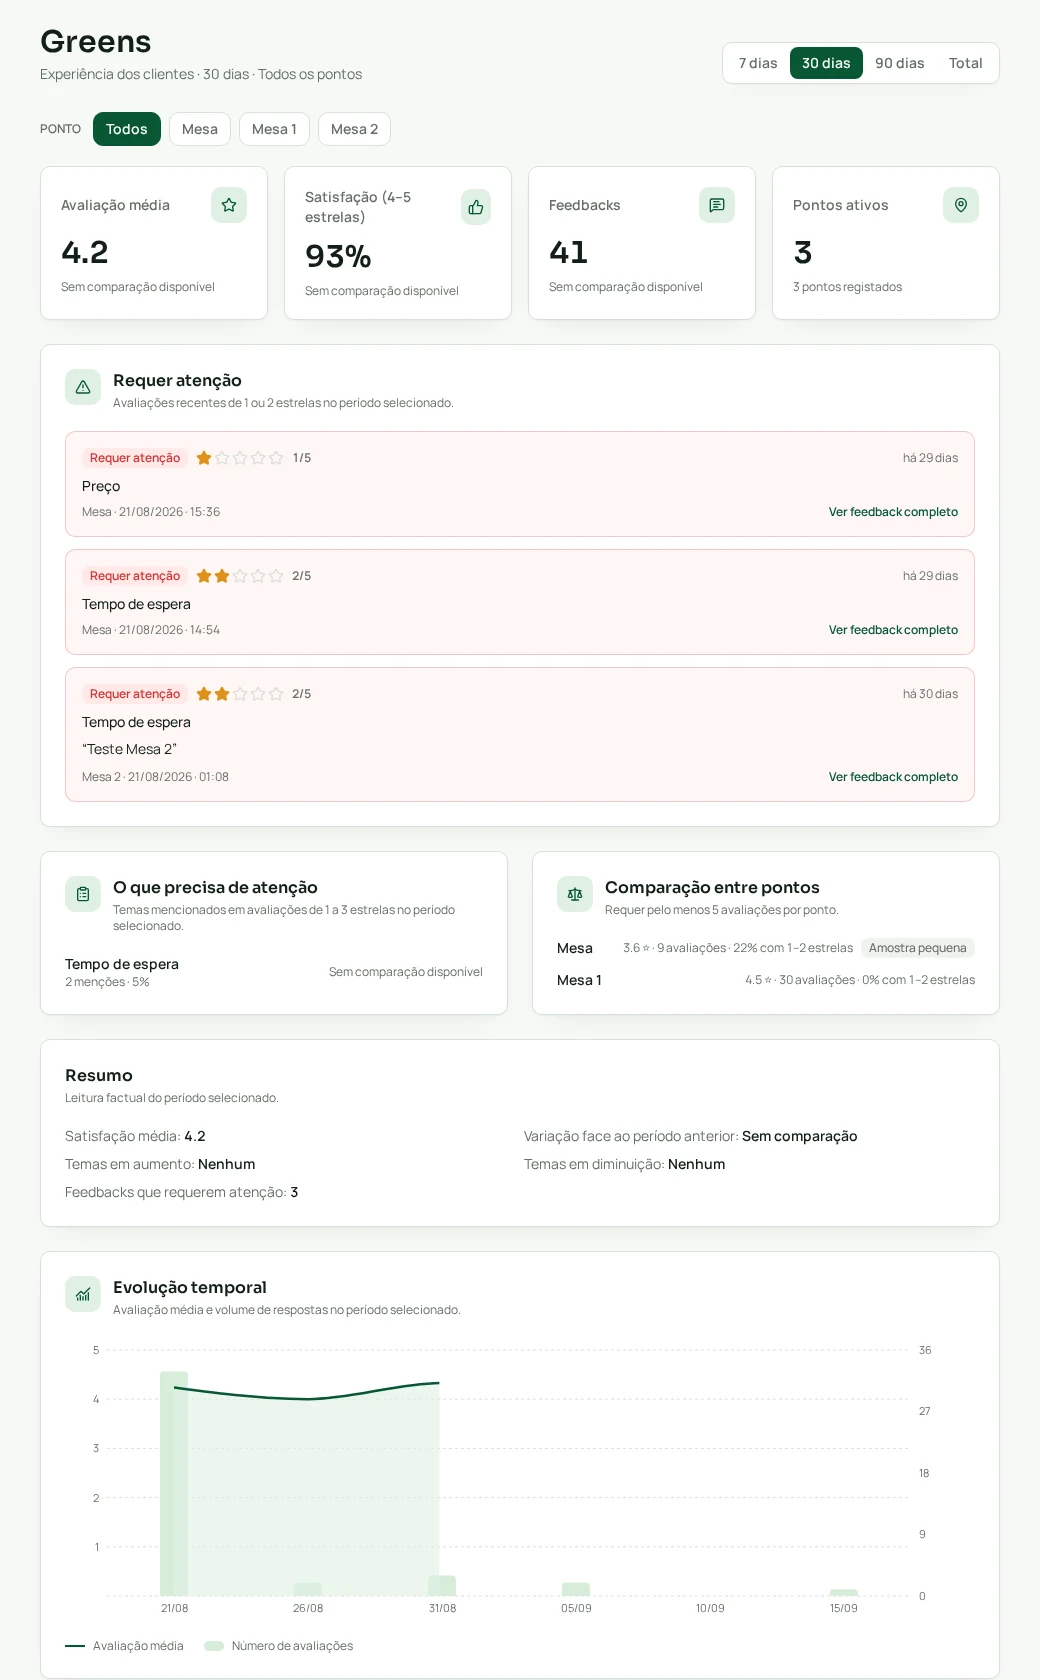Click the thumbs-up icon on Satisfação card
The image size is (1040, 1680).
[476, 207]
